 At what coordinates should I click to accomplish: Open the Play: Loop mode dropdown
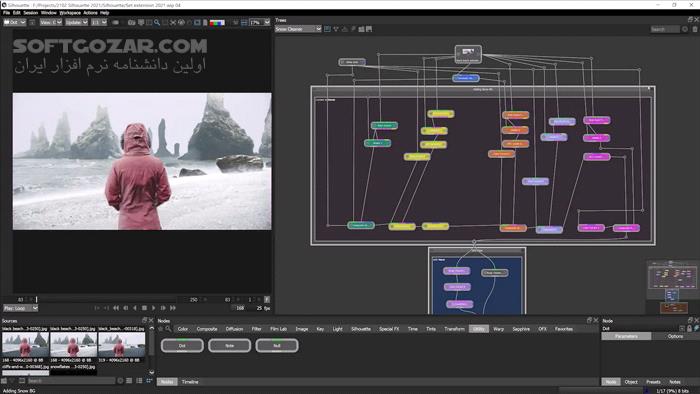[21, 308]
